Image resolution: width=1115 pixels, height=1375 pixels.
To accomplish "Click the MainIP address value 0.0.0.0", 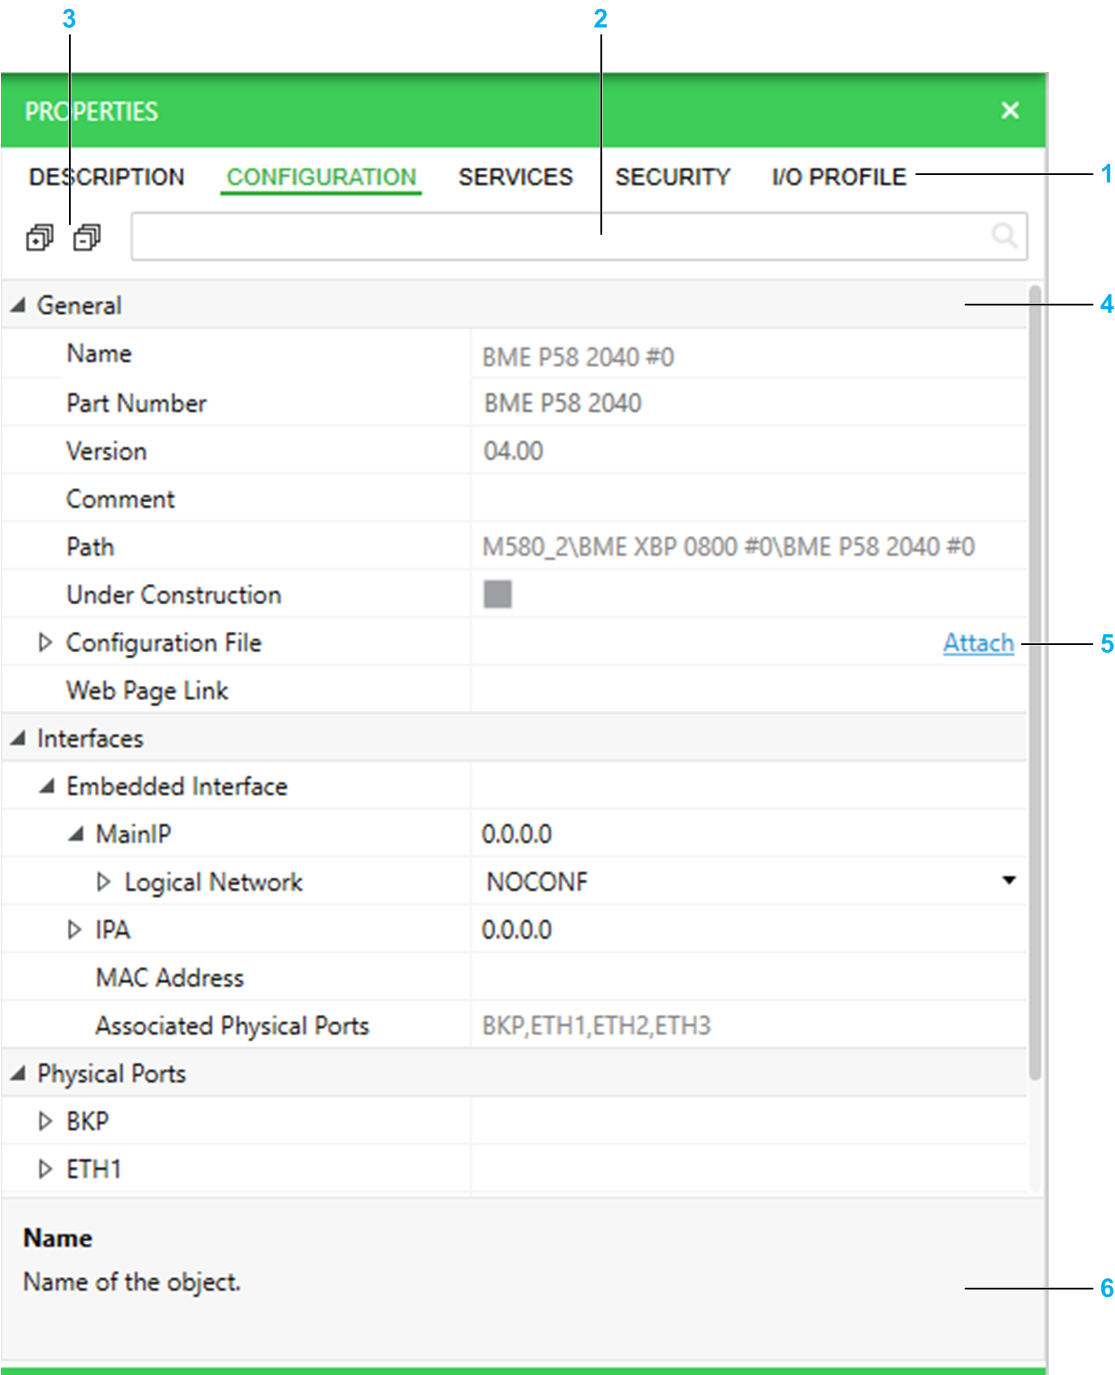I will tap(517, 834).
